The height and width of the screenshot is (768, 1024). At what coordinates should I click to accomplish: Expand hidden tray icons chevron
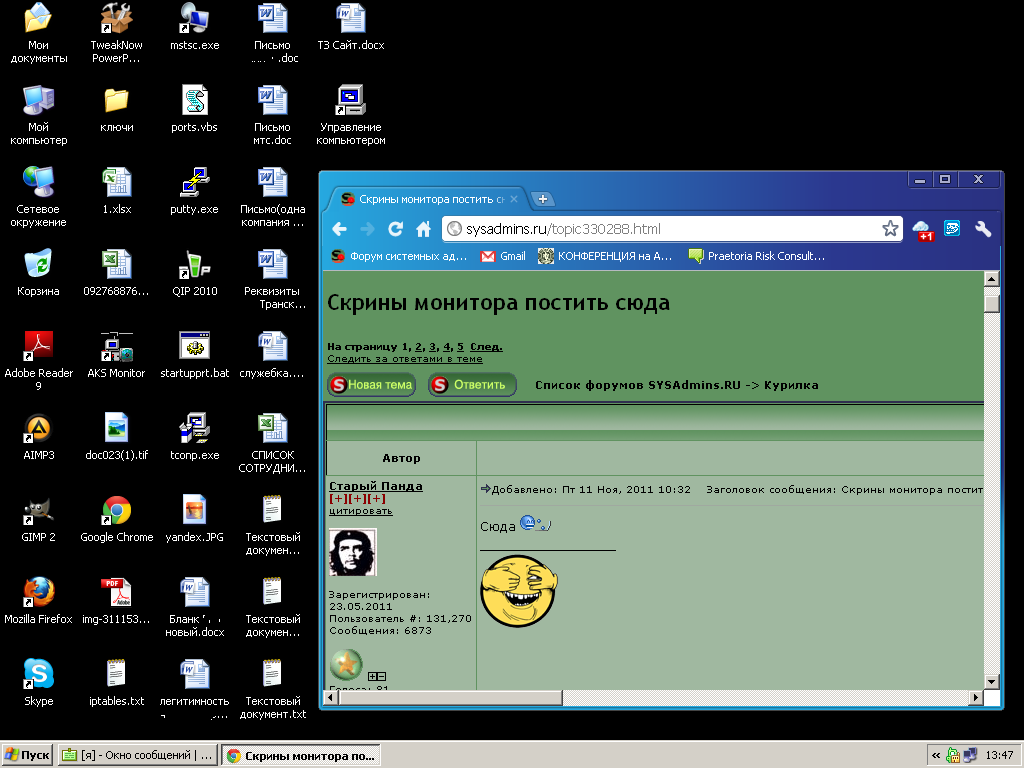936,756
